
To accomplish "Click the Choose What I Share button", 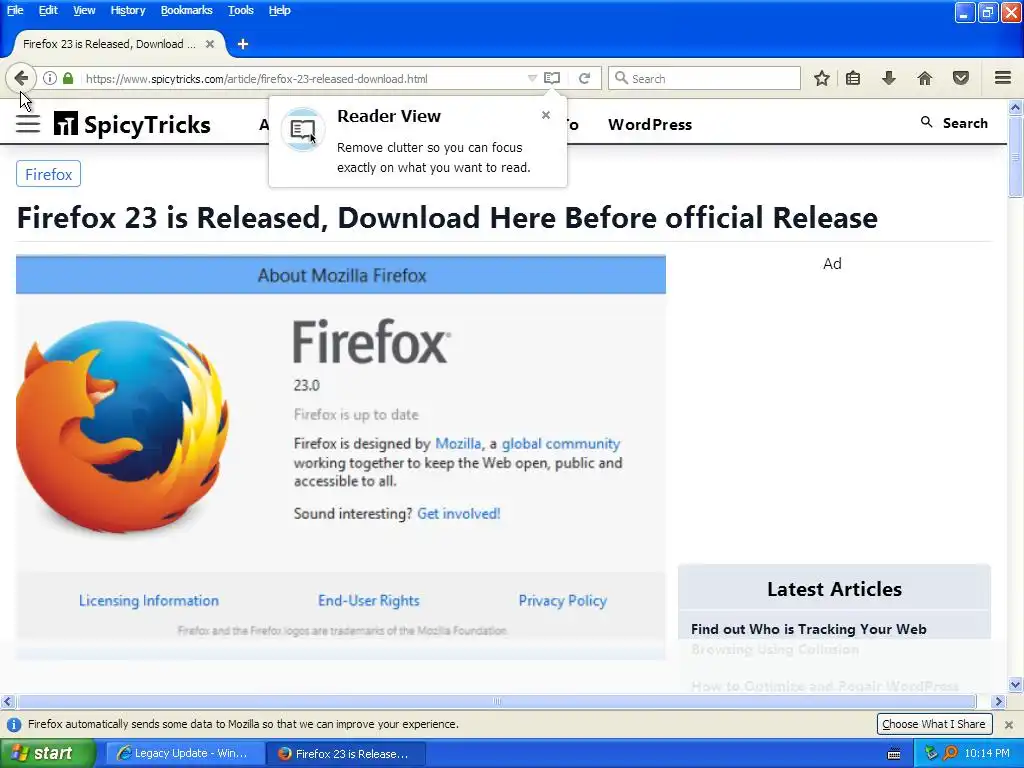I will point(934,724).
